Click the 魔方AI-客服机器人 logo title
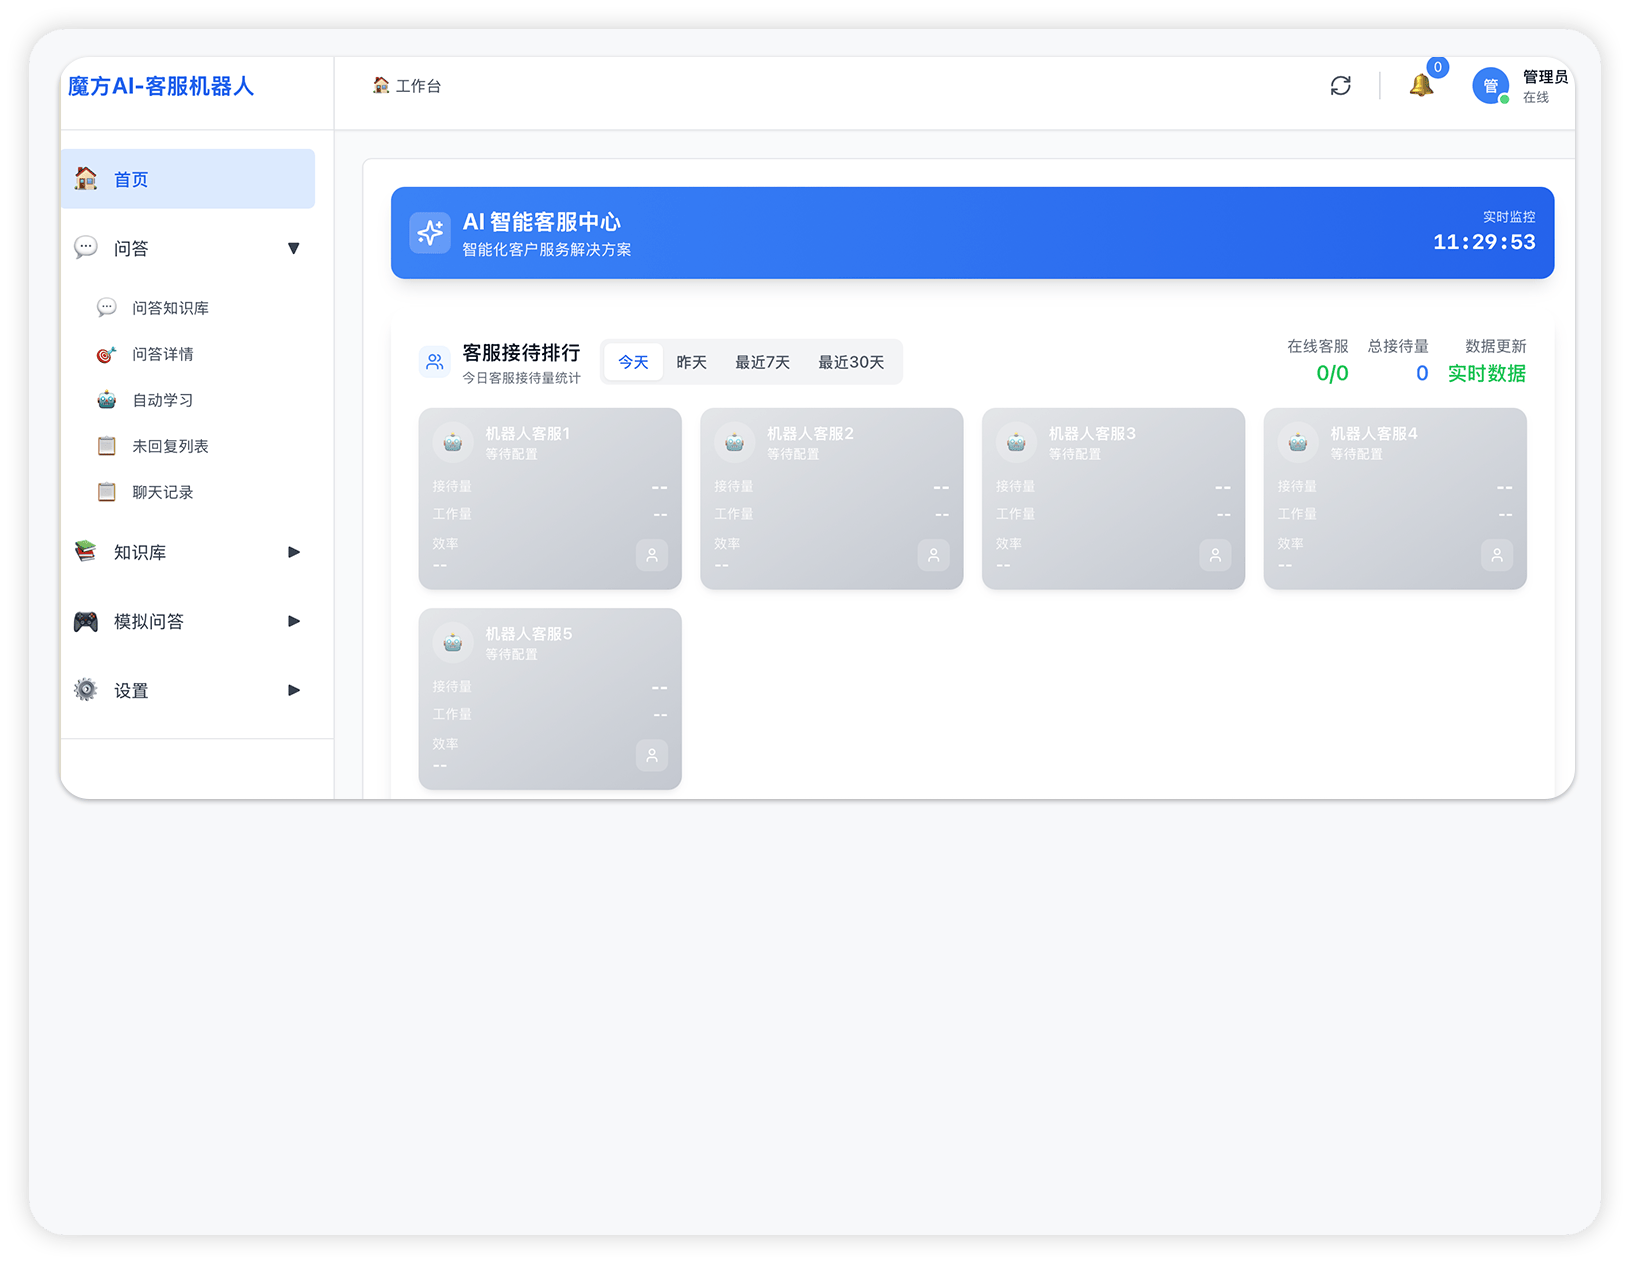Viewport: 1635px width, 1264px height. (161, 87)
